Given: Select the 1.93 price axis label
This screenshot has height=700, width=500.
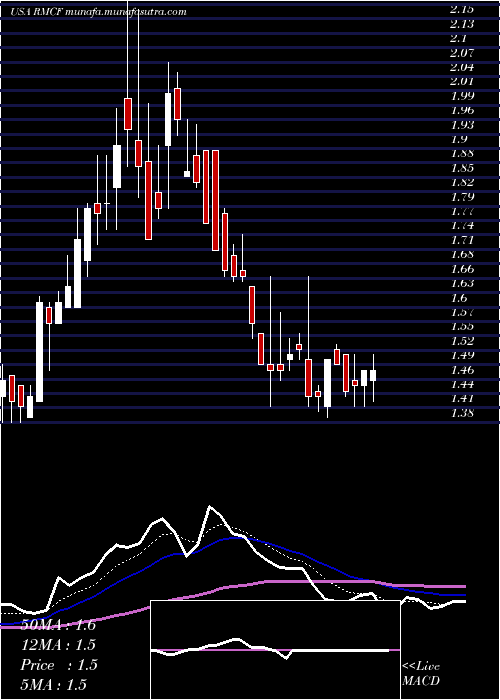Looking at the screenshot, I should [462, 124].
